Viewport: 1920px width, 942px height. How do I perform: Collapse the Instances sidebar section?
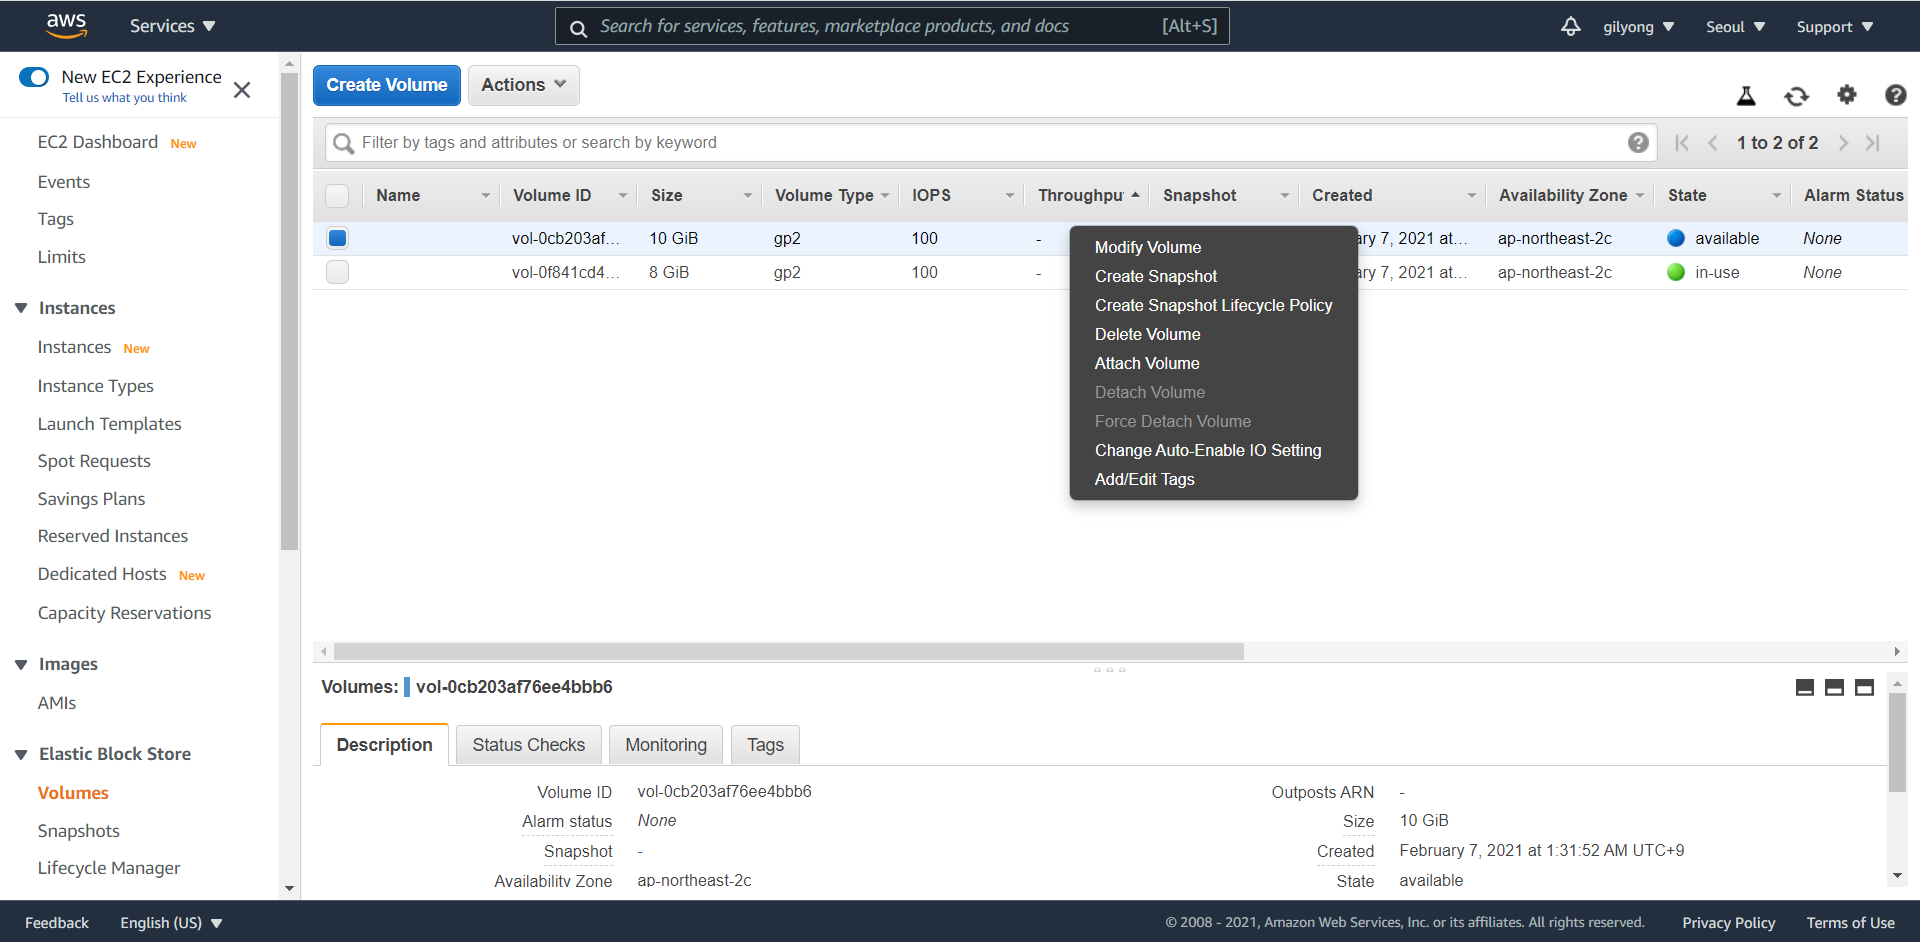[x=21, y=308]
